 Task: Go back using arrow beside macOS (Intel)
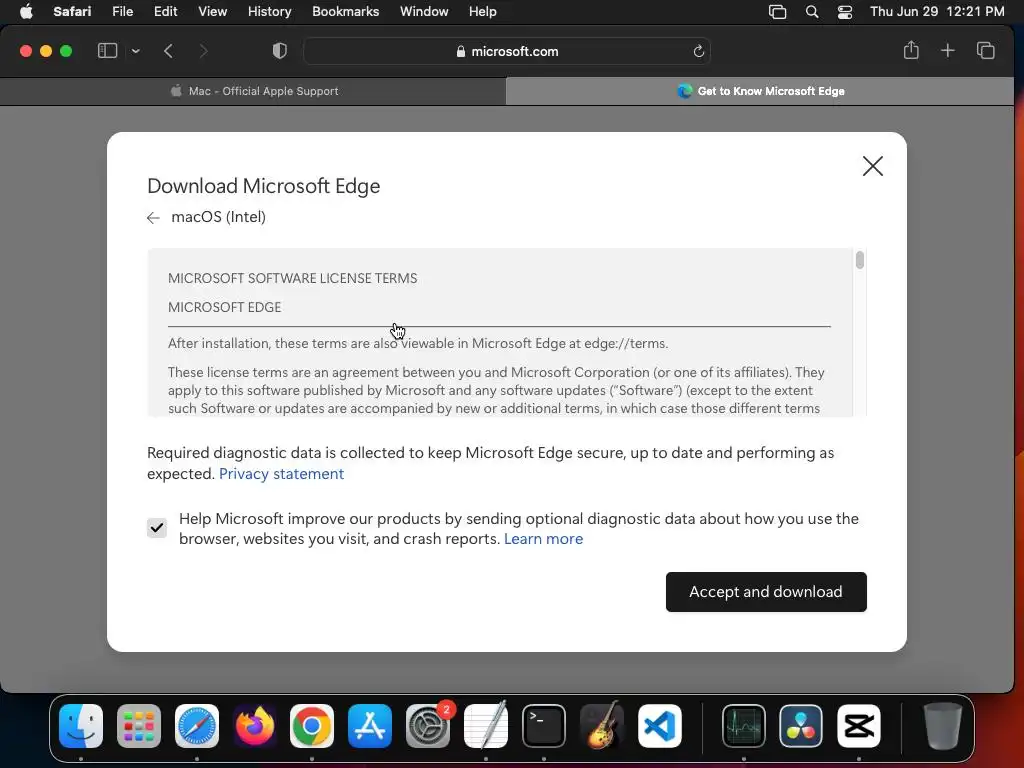(153, 218)
